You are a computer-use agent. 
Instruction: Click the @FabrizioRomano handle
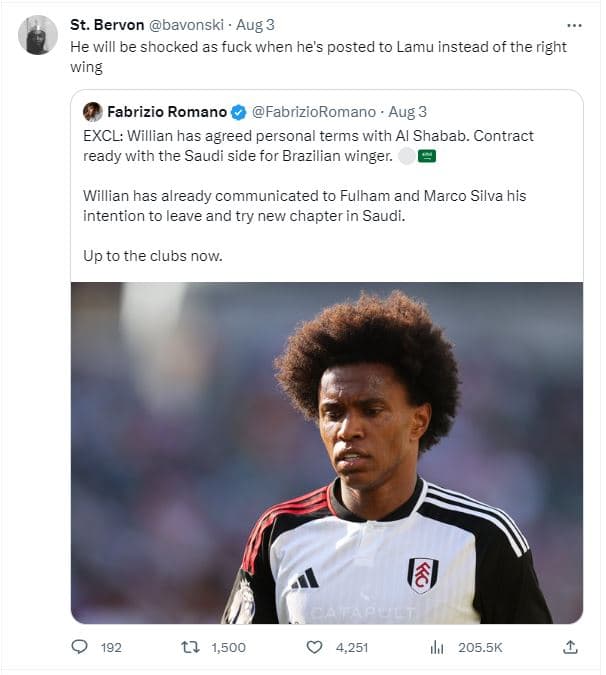pyautogui.click(x=313, y=112)
